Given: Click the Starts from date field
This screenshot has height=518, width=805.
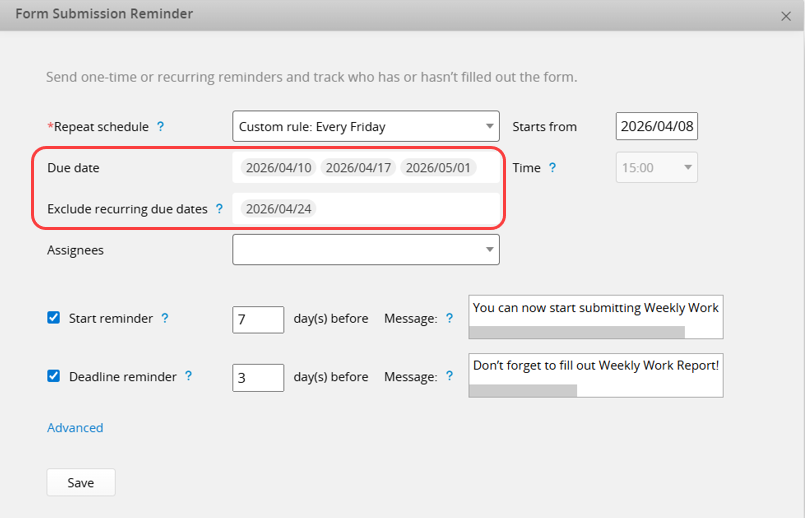Looking at the screenshot, I should click(657, 127).
